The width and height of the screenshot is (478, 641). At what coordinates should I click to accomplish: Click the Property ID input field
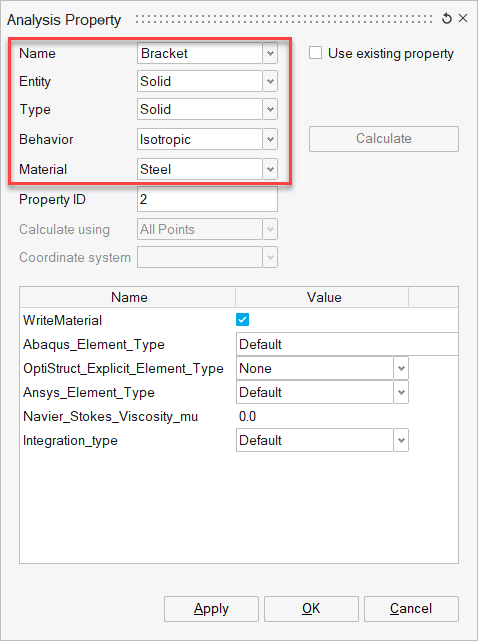(x=207, y=199)
